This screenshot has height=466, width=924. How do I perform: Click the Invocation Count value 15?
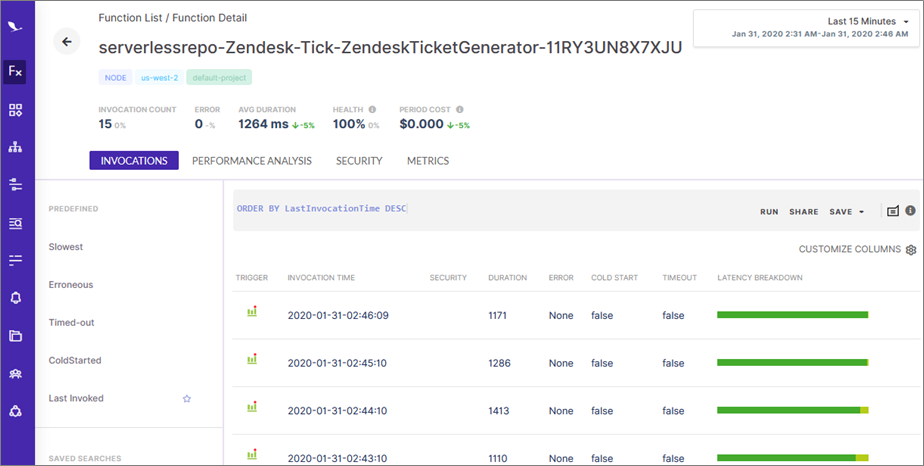(105, 124)
